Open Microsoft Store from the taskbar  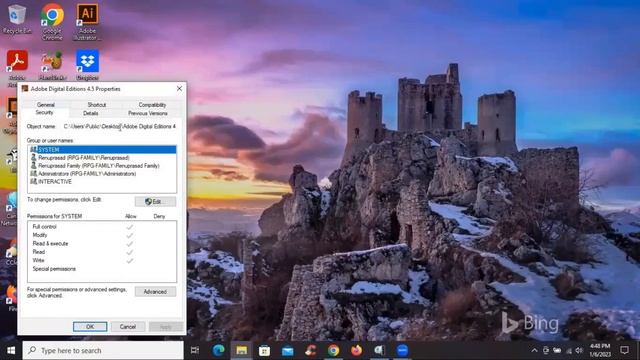264,351
